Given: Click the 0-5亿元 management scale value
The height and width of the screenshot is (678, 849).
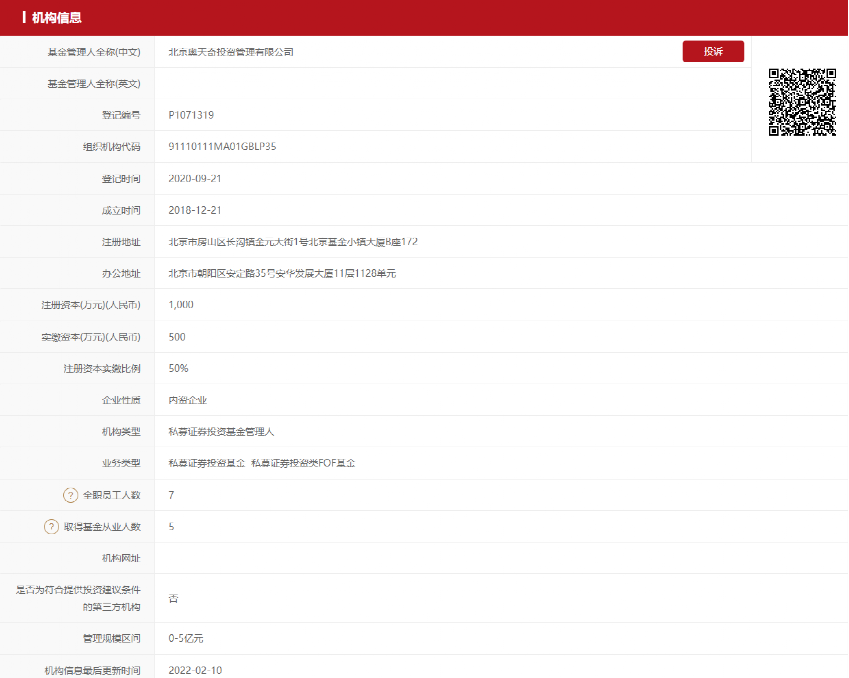Looking at the screenshot, I should (x=186, y=638).
